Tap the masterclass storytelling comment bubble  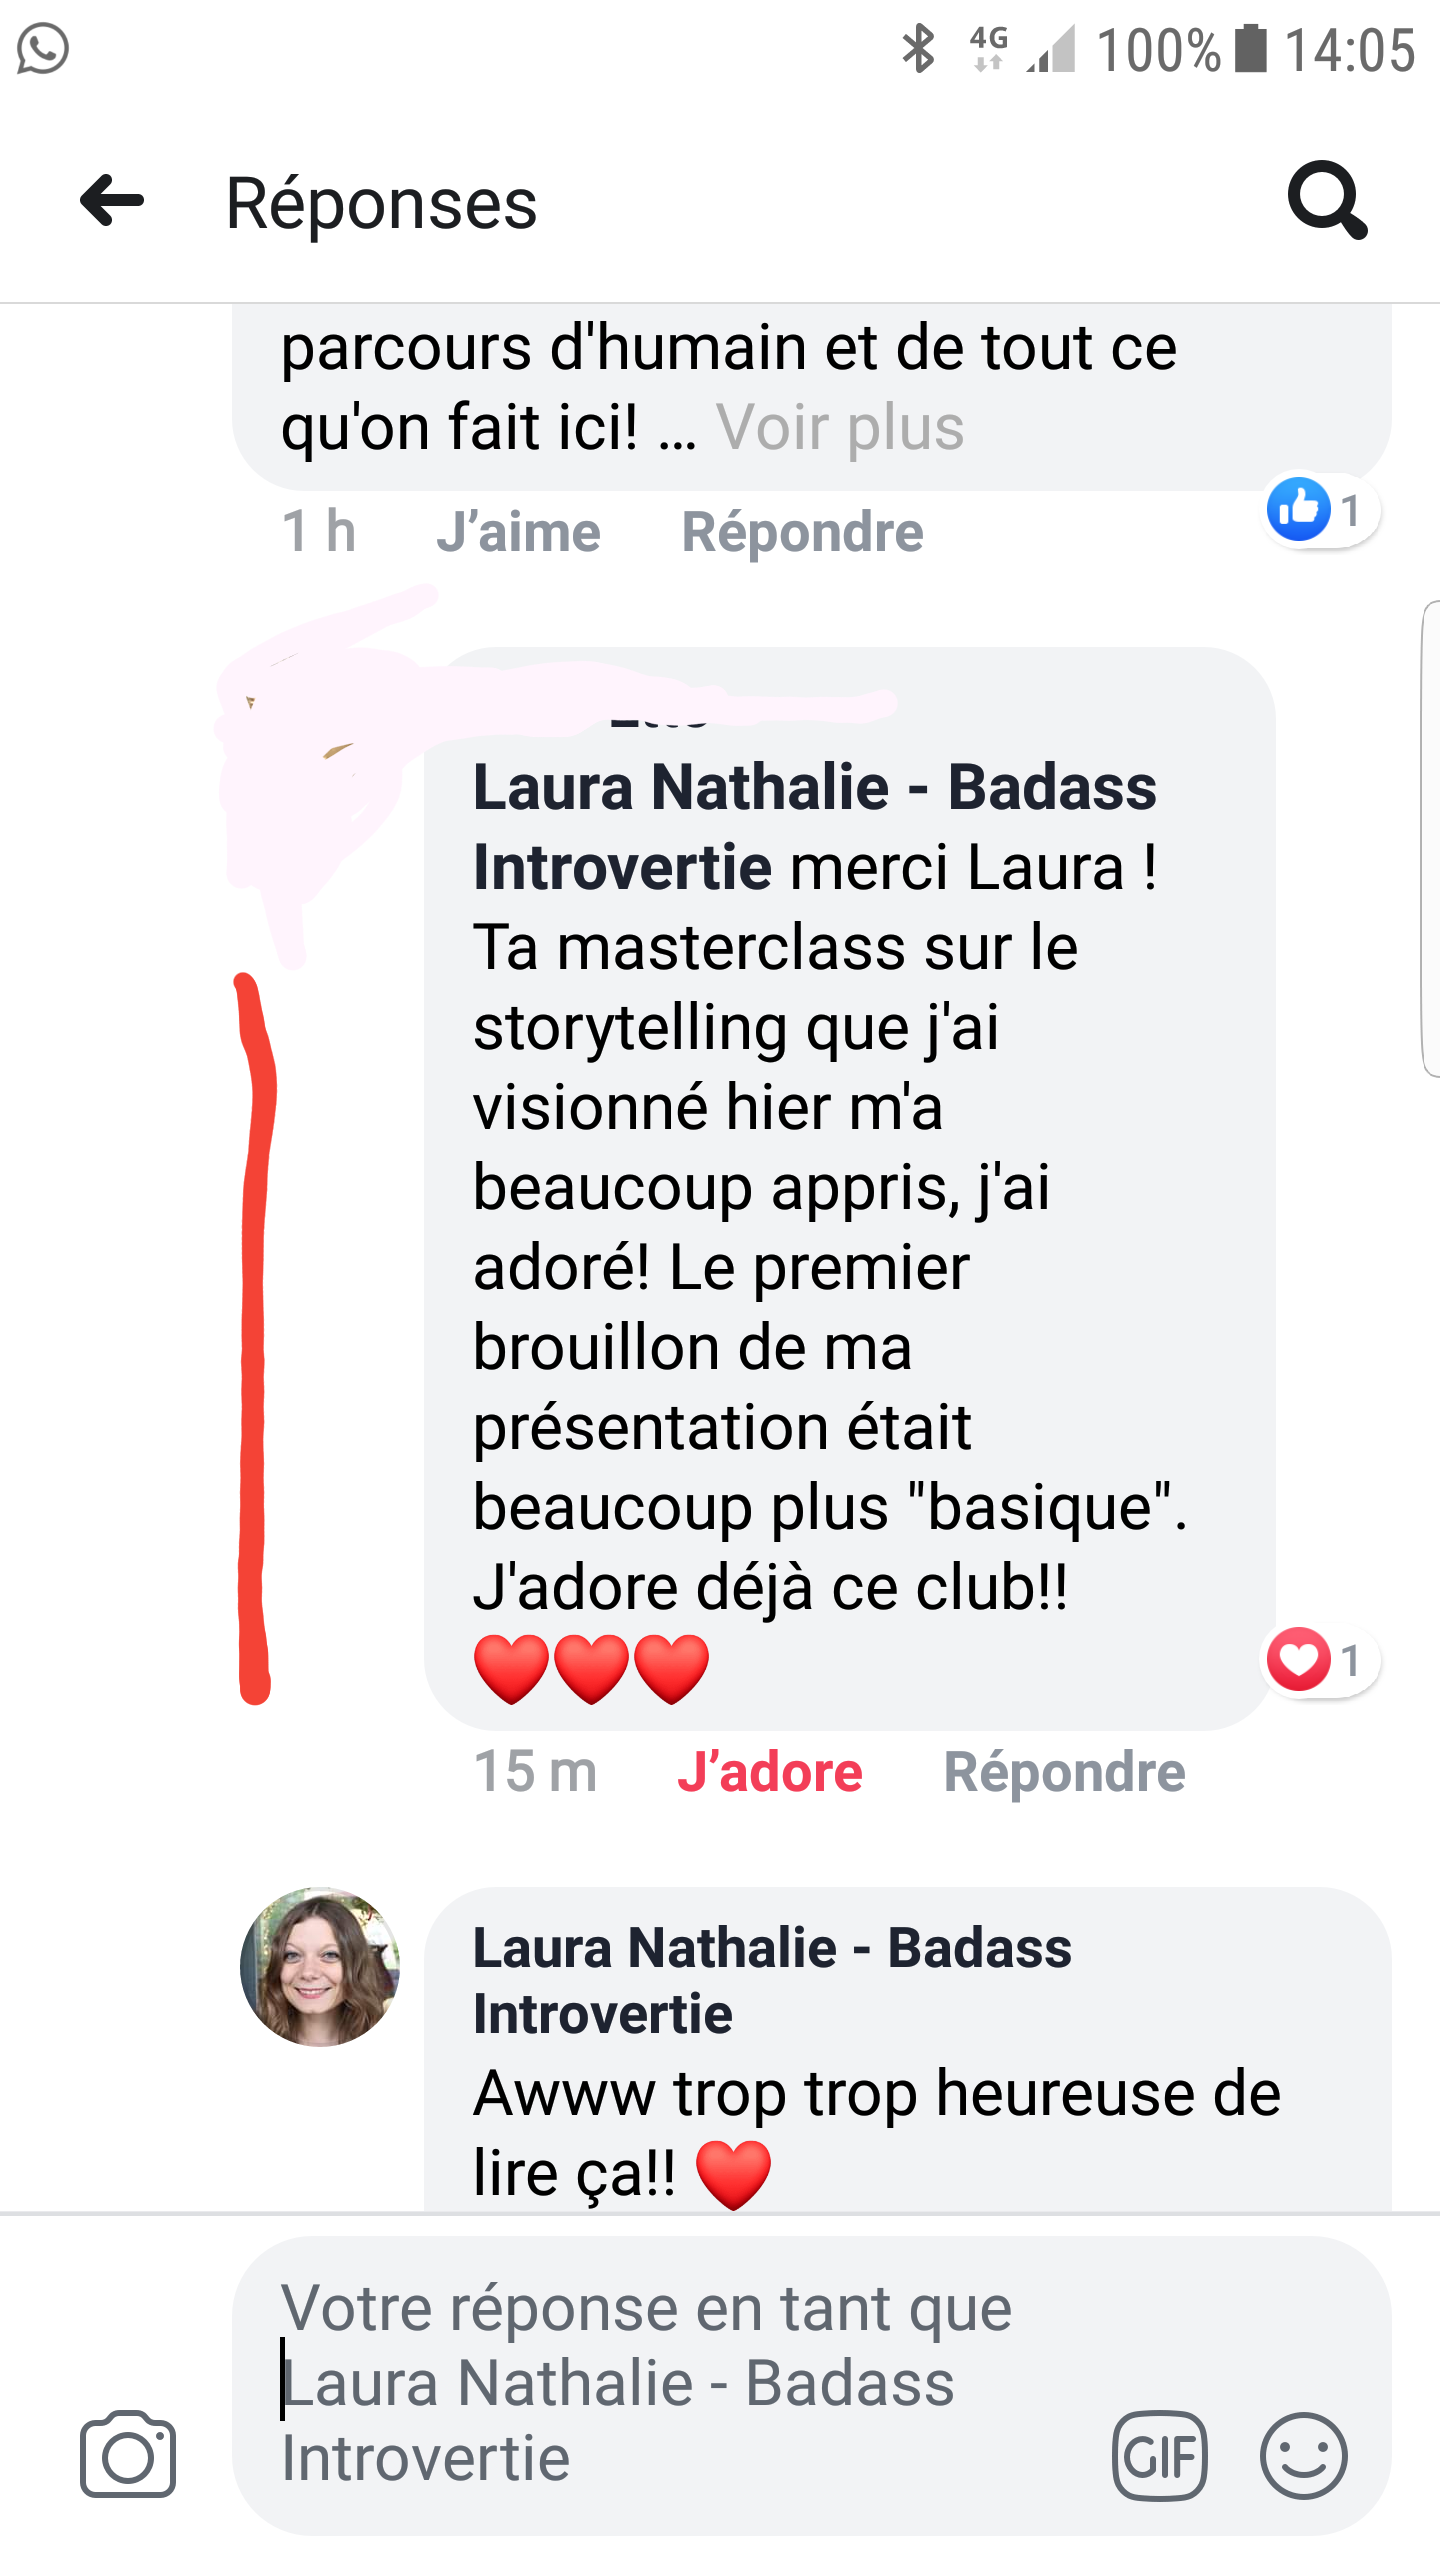pos(849,1188)
